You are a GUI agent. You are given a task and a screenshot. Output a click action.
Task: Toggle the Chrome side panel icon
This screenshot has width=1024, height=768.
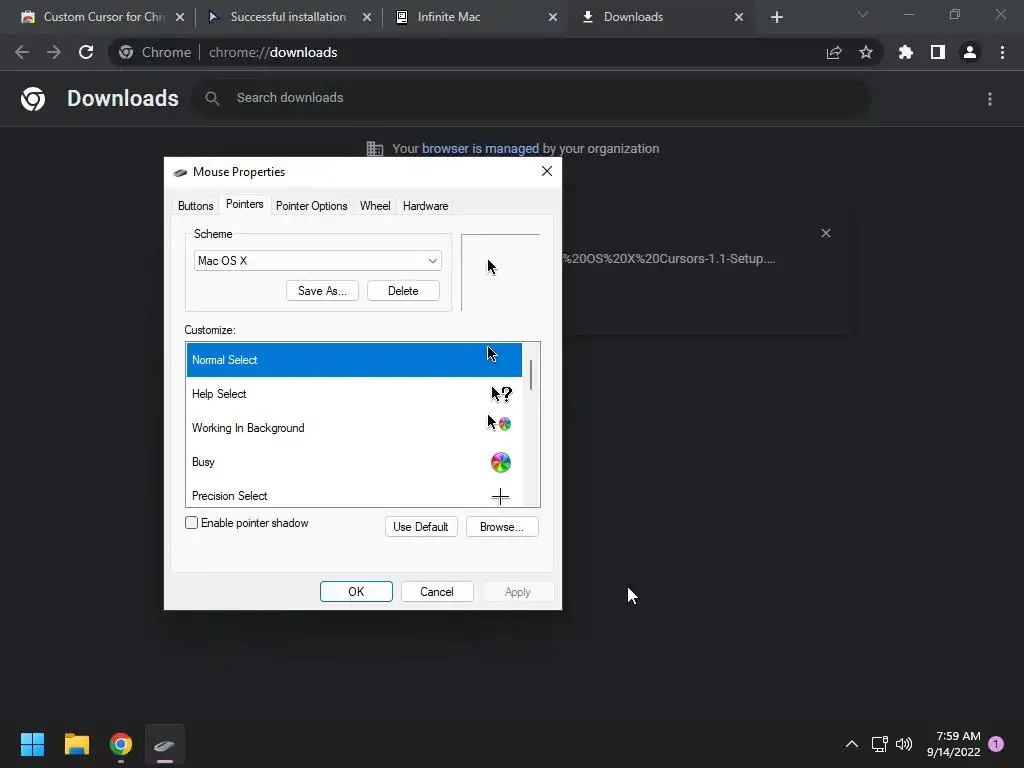pos(938,52)
